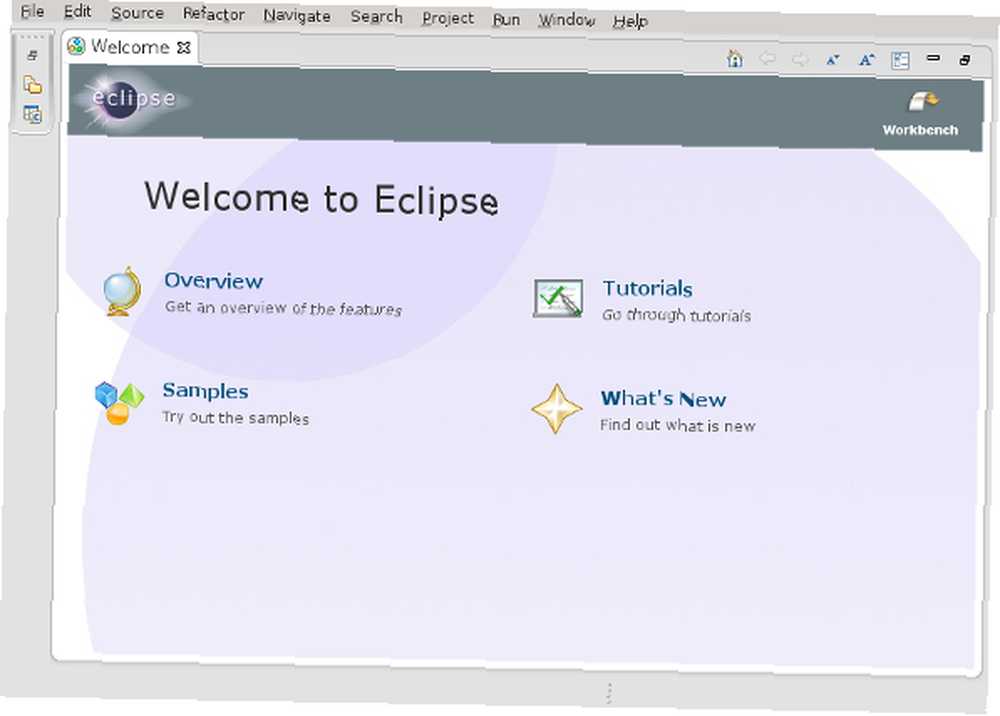
Task: Click the globe icon beside Overview
Action: [x=122, y=291]
